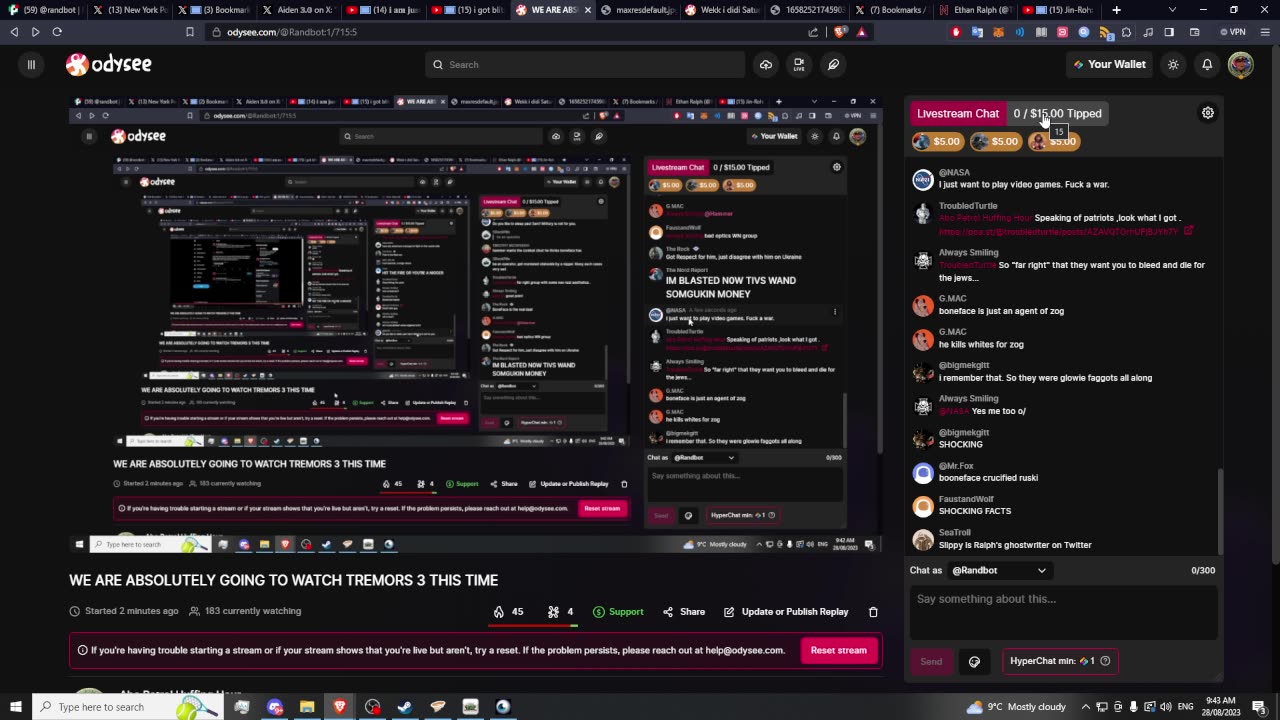The image size is (1280, 720).
Task: Open the second $5.00 tip chip
Action: pyautogui.click(x=996, y=141)
